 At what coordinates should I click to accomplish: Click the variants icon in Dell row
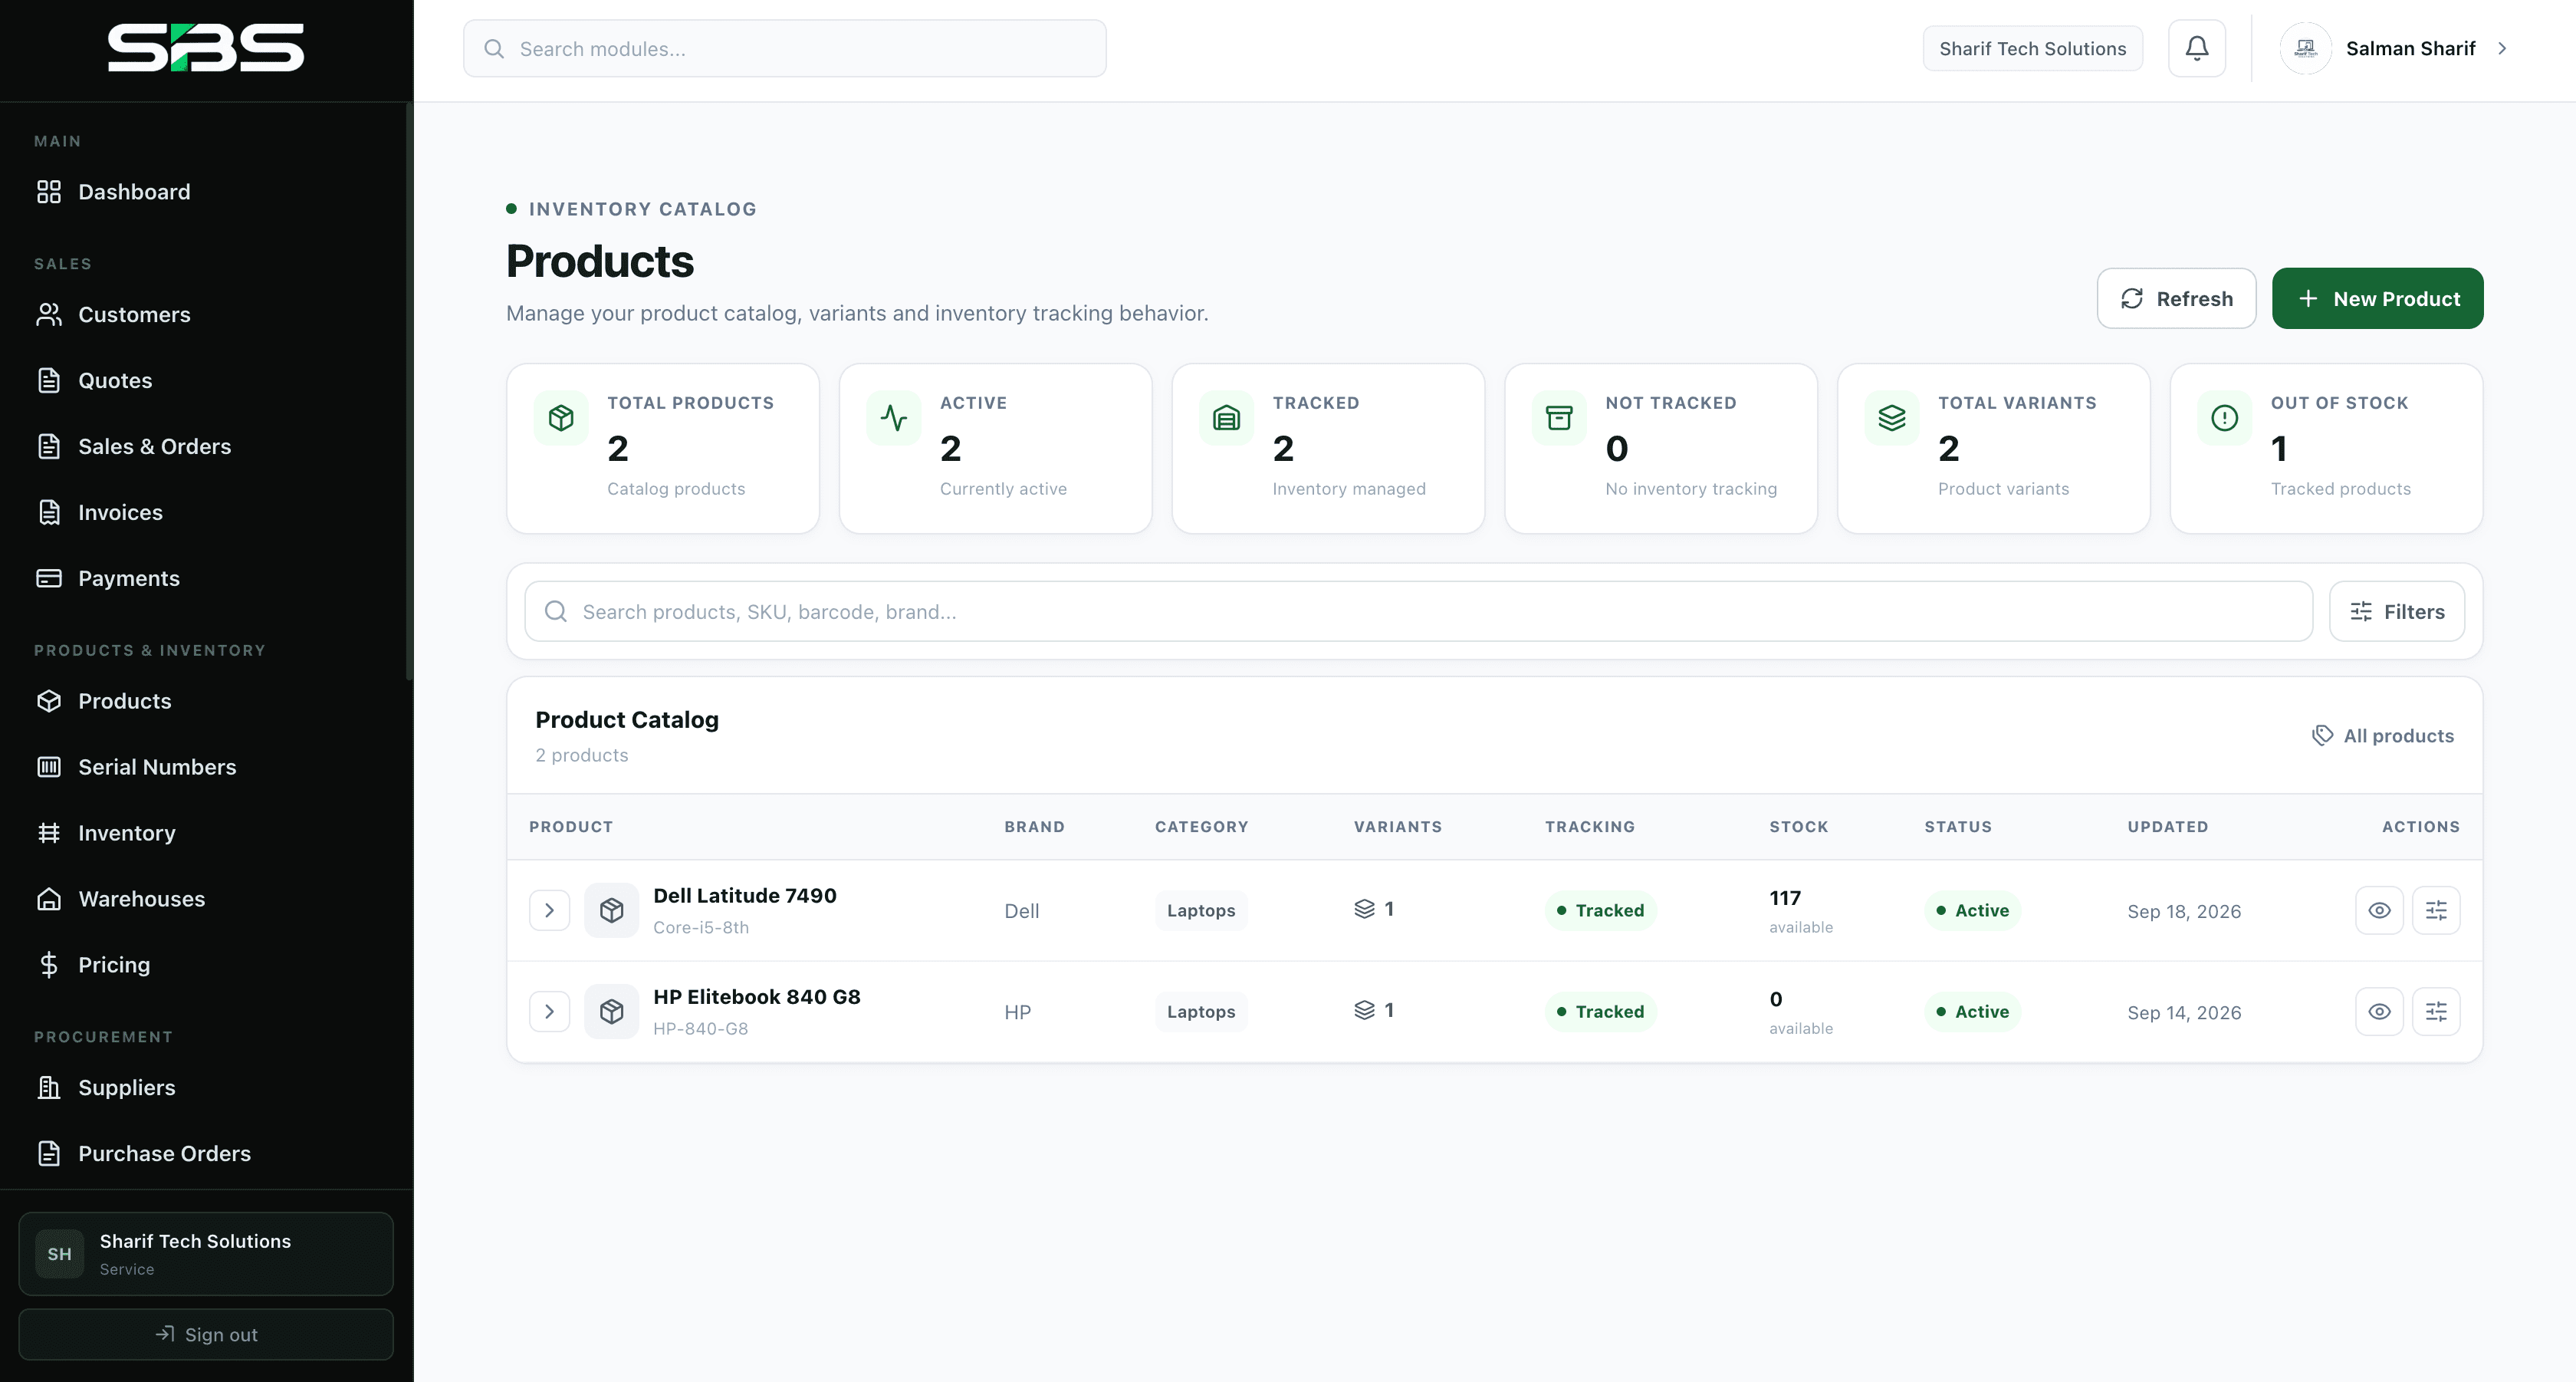click(x=1364, y=909)
